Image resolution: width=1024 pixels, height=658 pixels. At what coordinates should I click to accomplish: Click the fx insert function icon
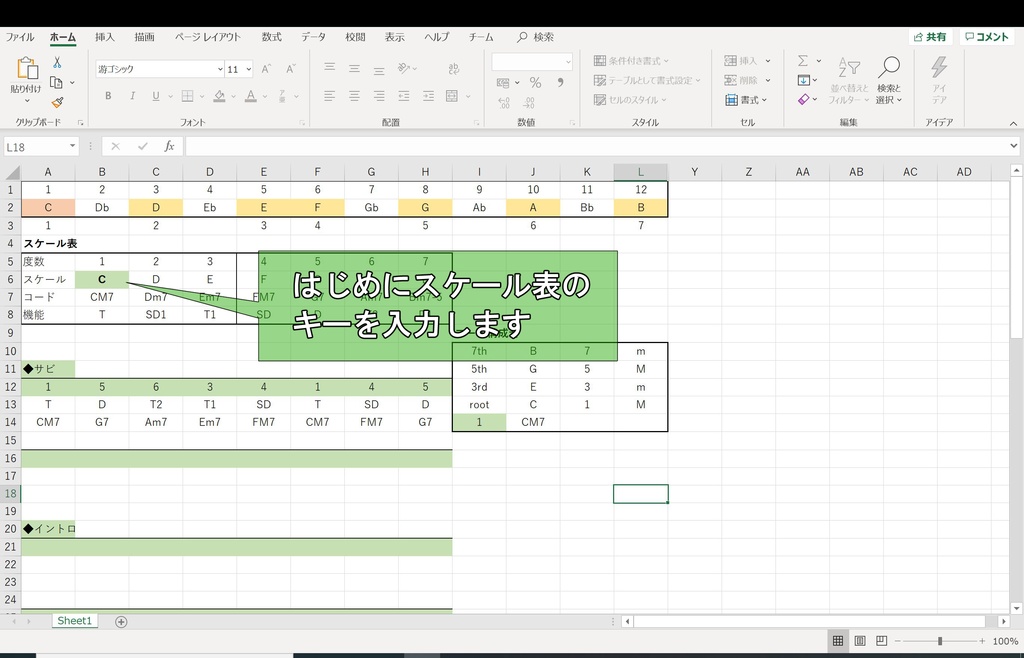point(169,146)
